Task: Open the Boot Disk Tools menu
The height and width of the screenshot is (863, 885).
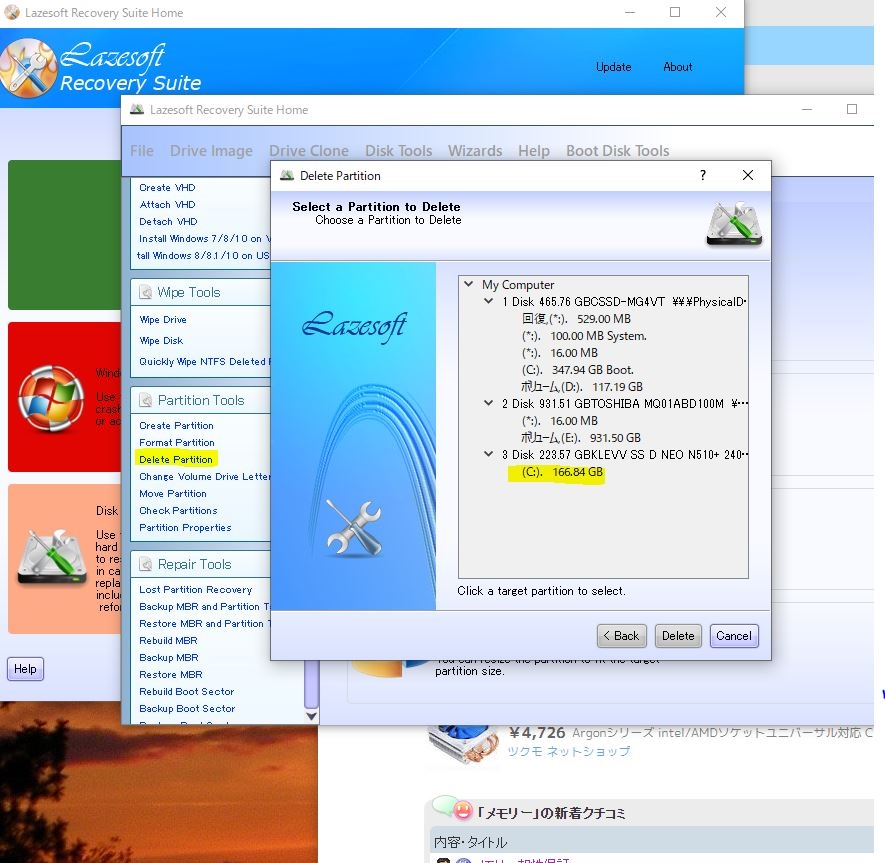Action: [617, 151]
